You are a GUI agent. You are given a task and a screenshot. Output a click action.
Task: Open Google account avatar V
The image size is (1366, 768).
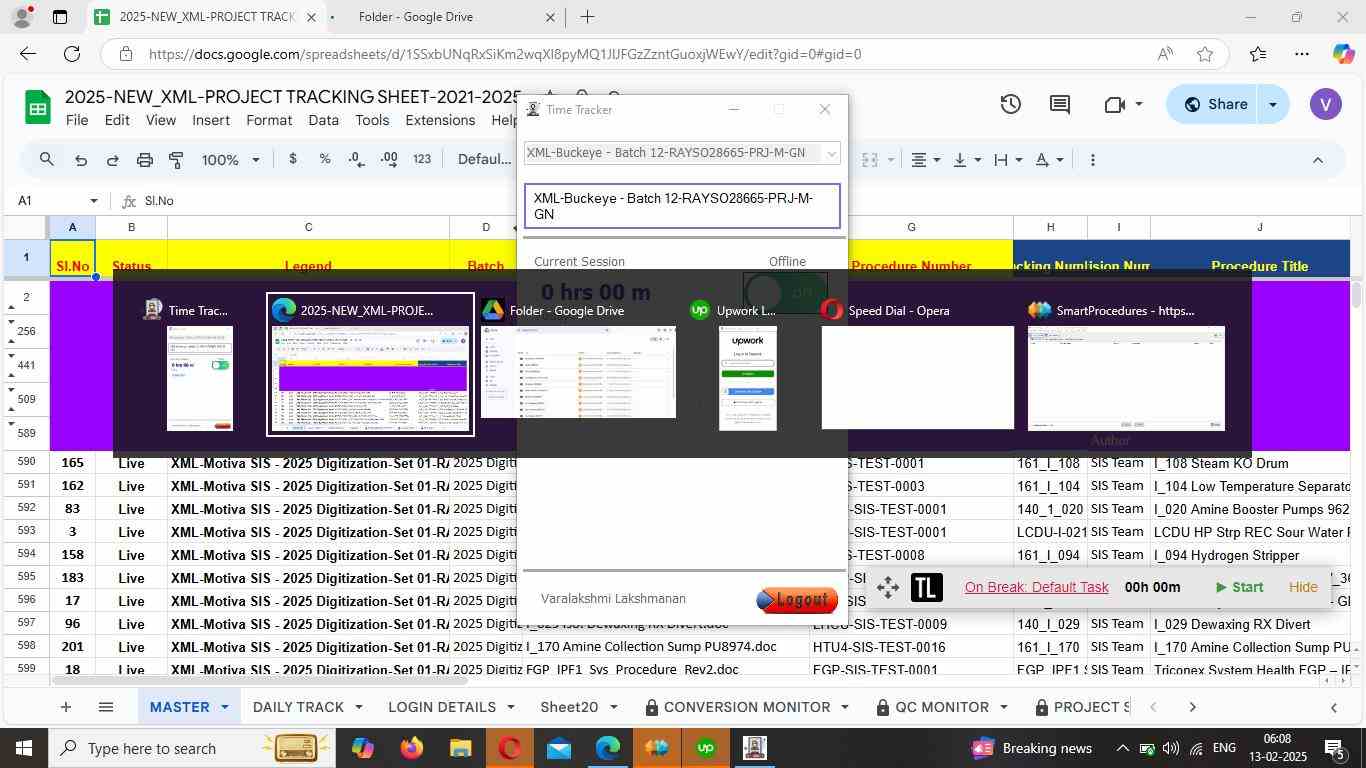pyautogui.click(x=1326, y=104)
